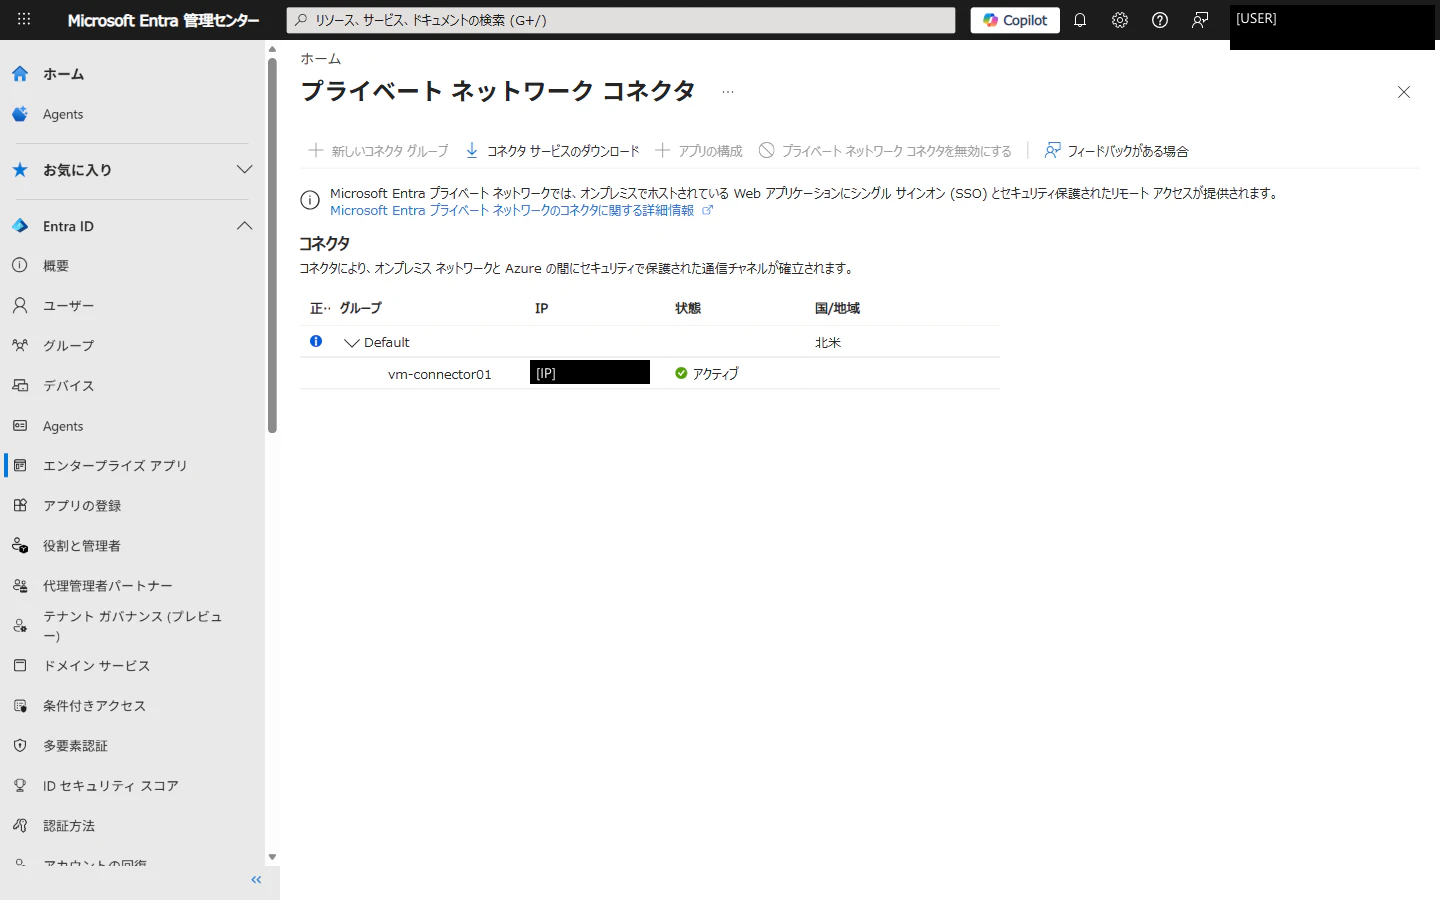
Task: Click the Entra ID diamond icon
Action: 20,226
